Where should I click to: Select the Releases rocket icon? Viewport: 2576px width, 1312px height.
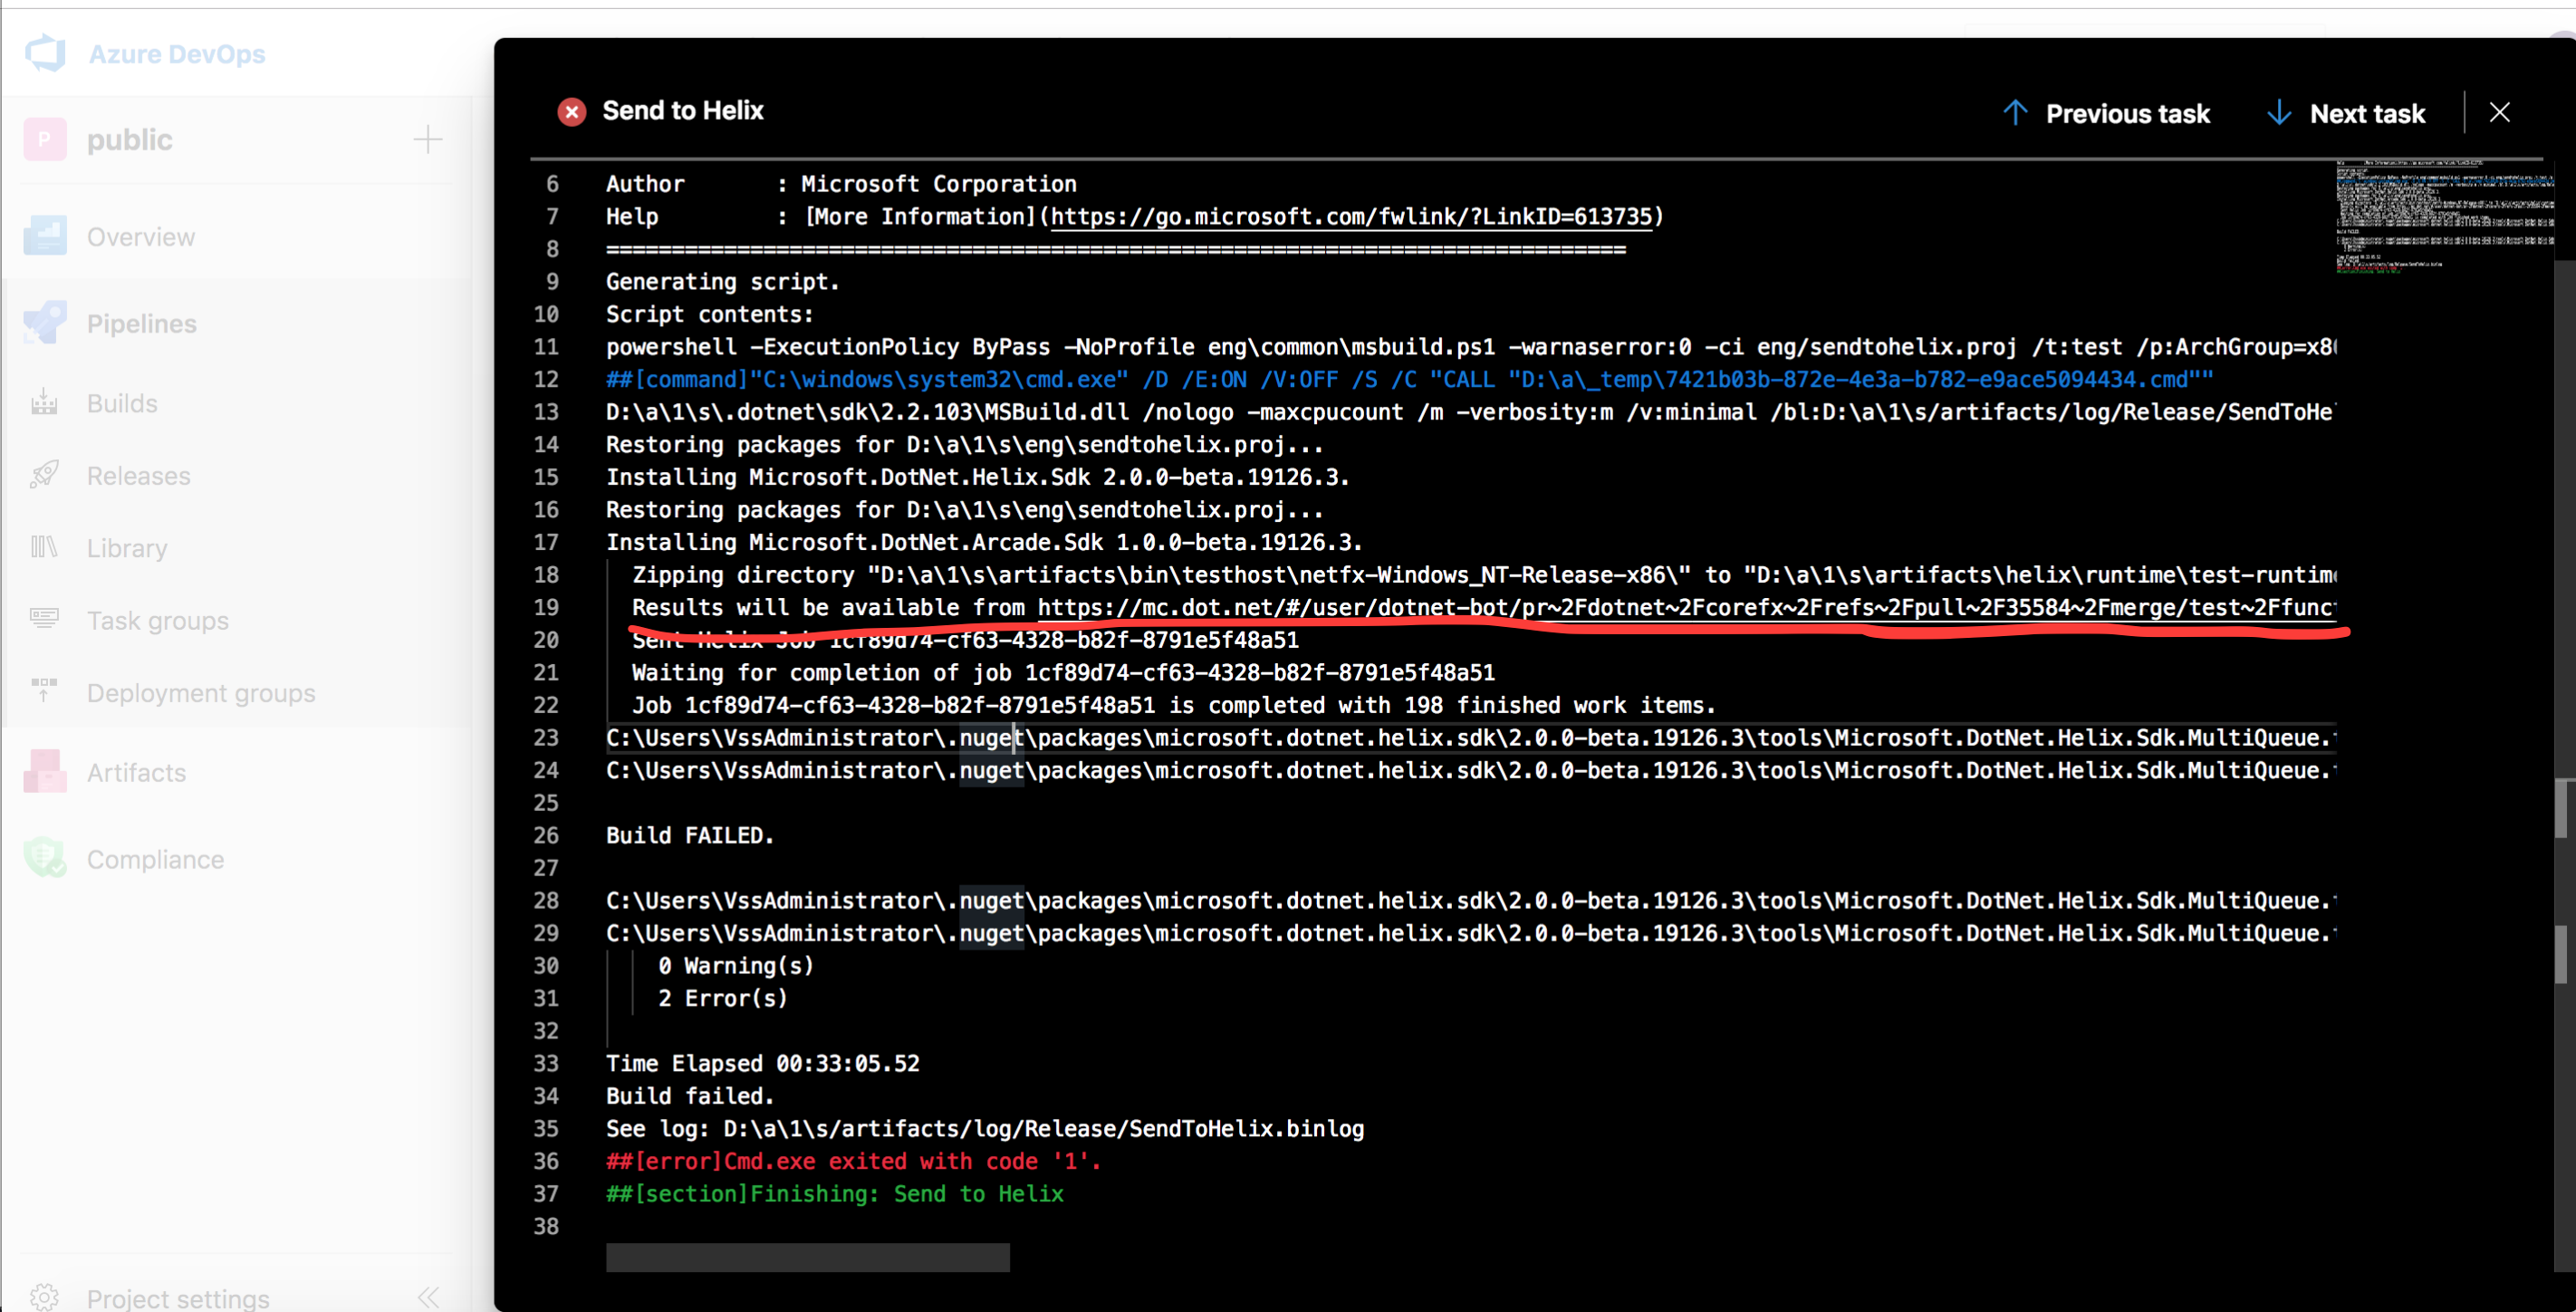(45, 475)
